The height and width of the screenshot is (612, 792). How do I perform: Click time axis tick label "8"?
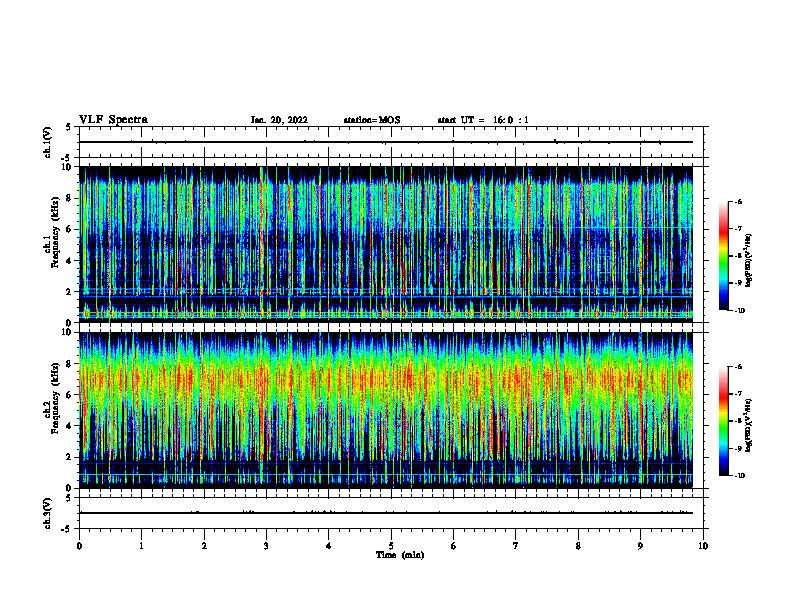coord(578,546)
